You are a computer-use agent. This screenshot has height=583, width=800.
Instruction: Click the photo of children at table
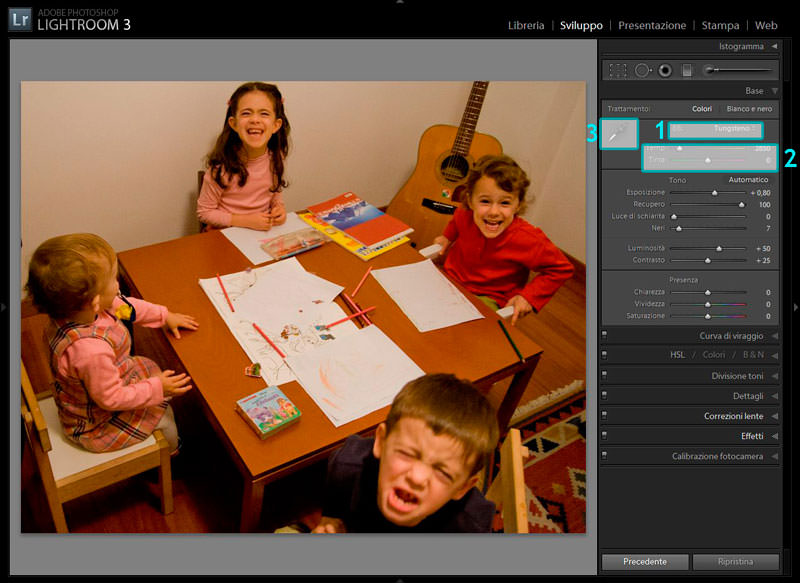303,307
